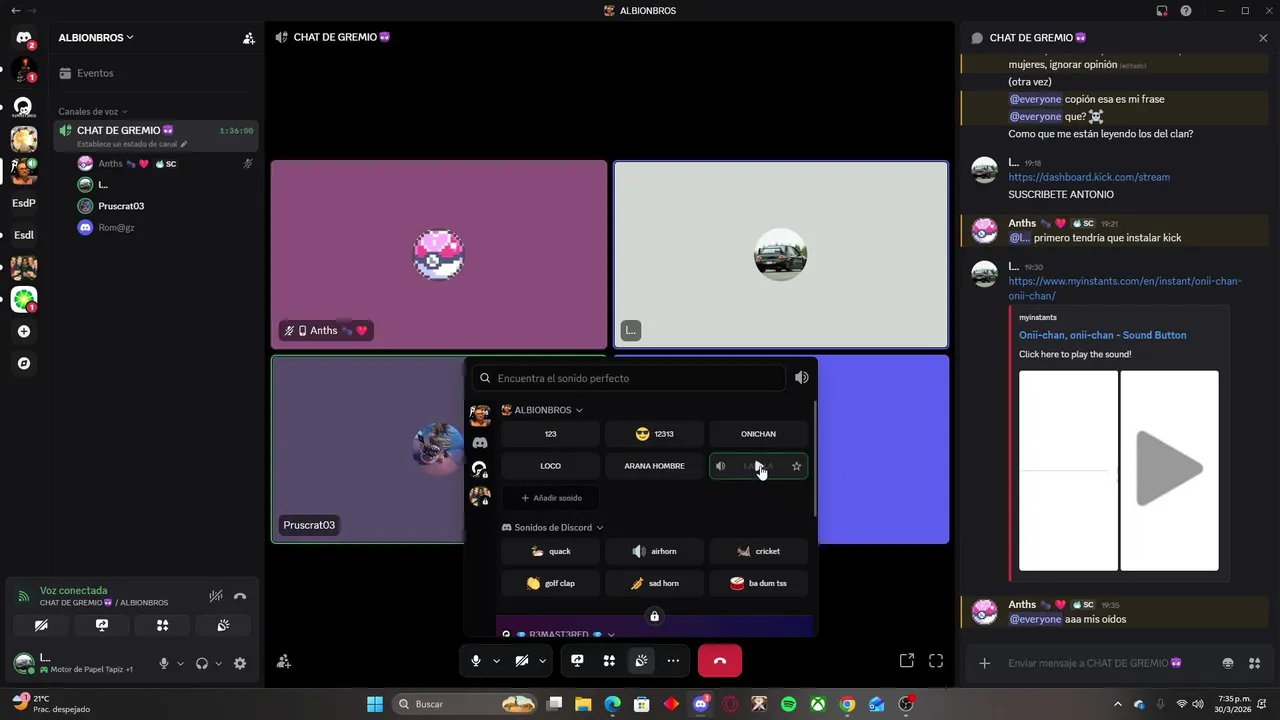This screenshot has height=720, width=1280.
Task: Adjust soundboard volume speaker icon
Action: [x=802, y=378]
